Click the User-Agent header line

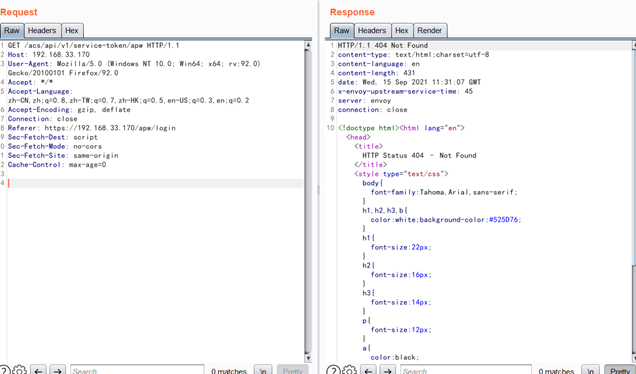[x=134, y=68]
